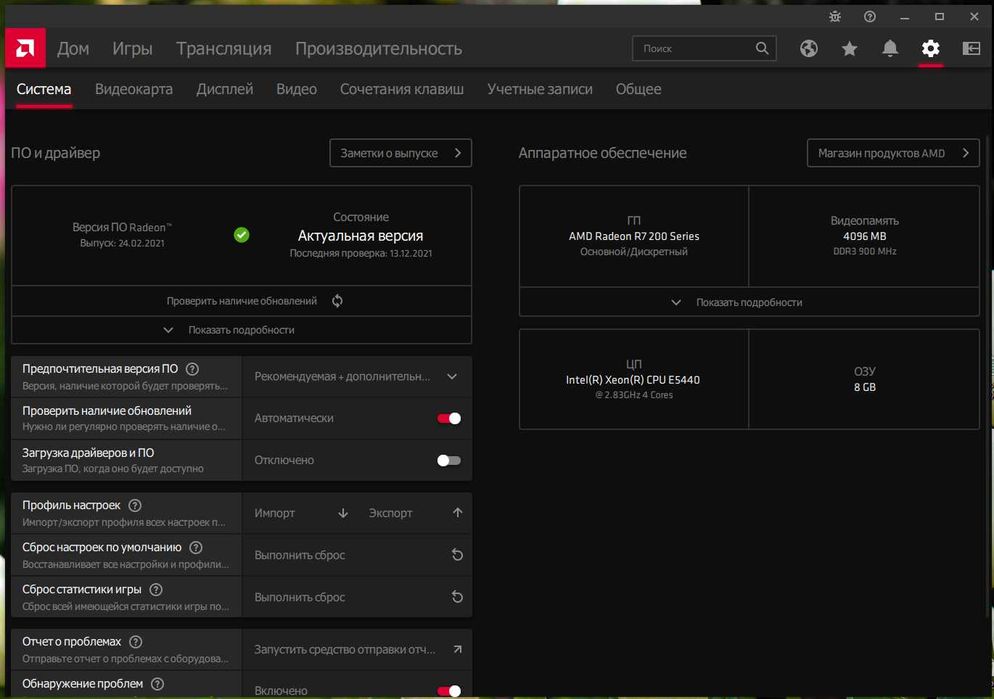This screenshot has width=994, height=699.
Task: Click the launch arrow for report tool
Action: coord(457,649)
